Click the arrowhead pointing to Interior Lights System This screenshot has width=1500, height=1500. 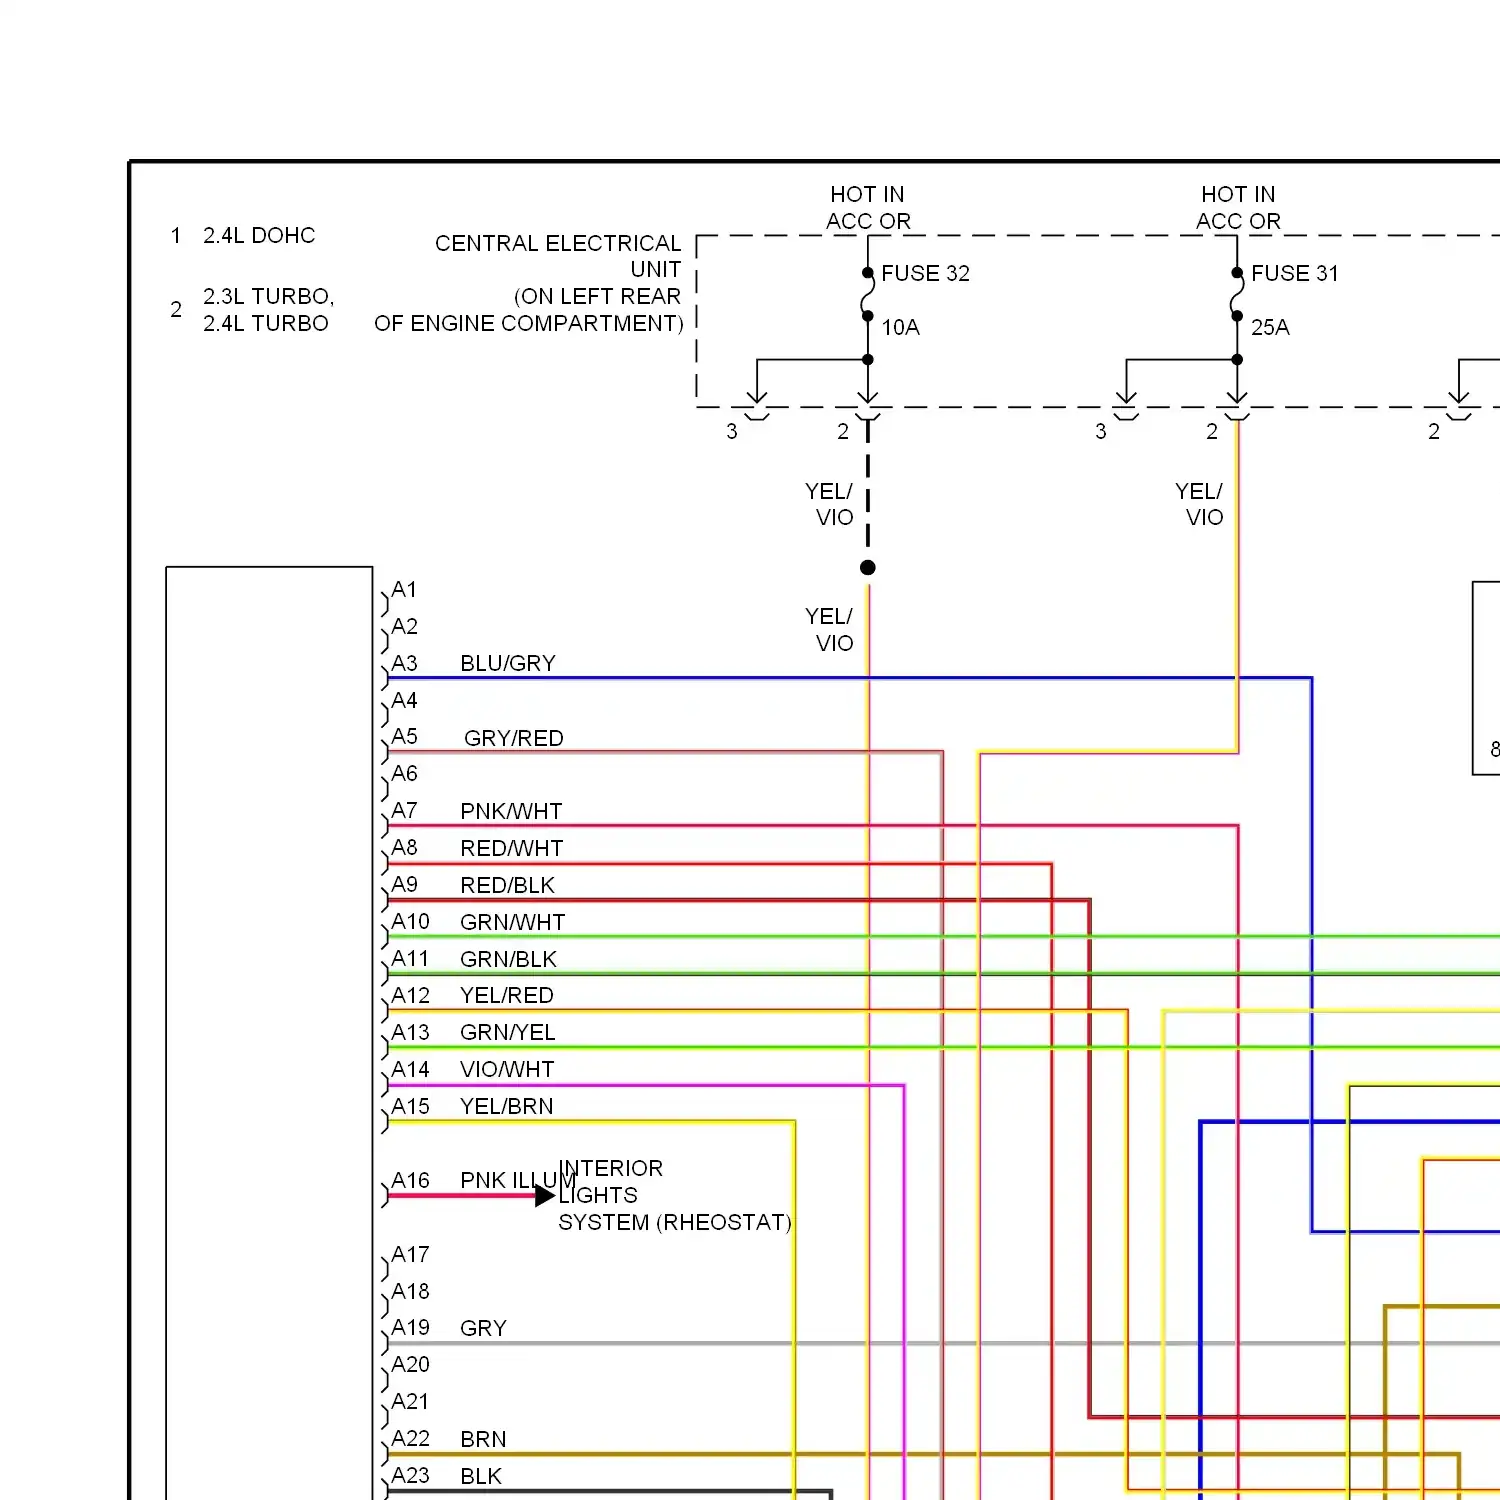click(545, 1195)
